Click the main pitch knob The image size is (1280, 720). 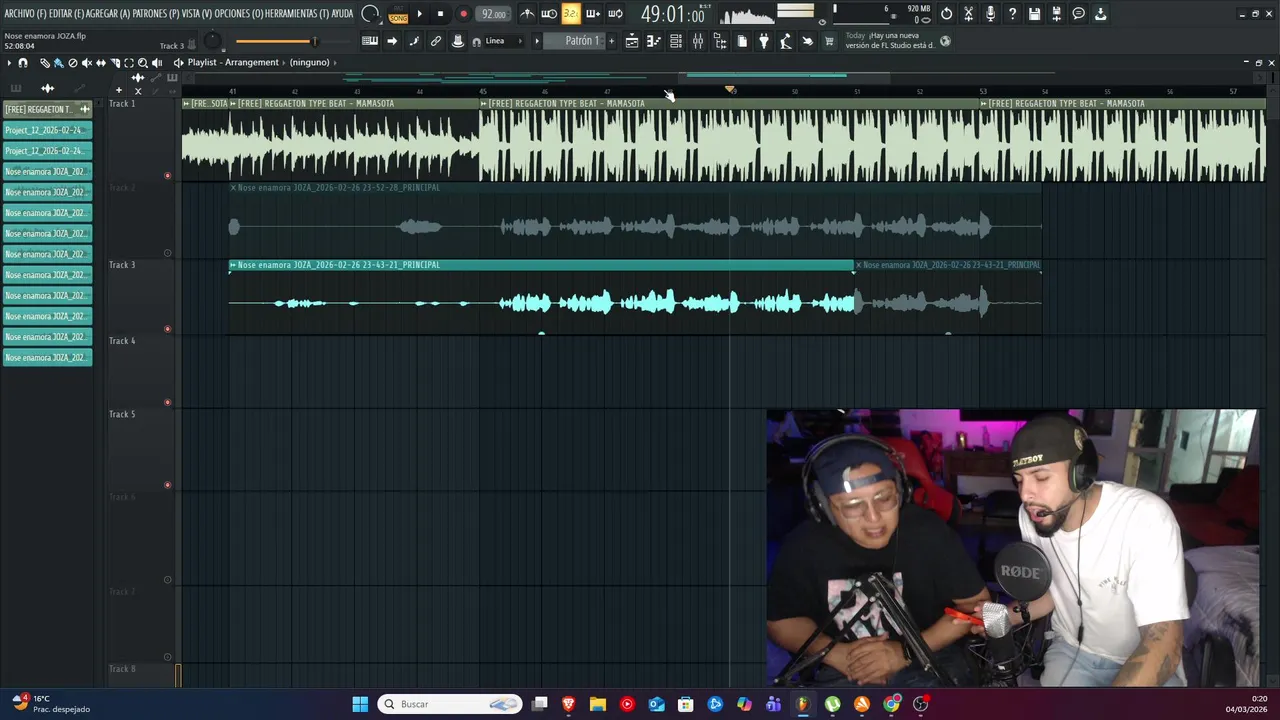tap(212, 41)
